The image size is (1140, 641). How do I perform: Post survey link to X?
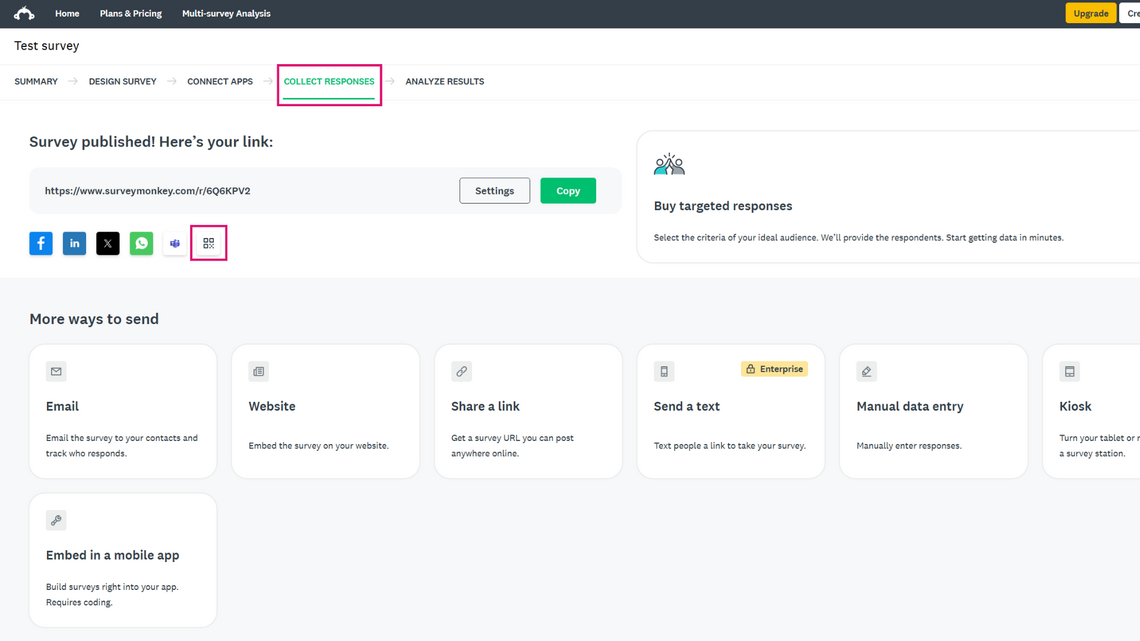[108, 243]
